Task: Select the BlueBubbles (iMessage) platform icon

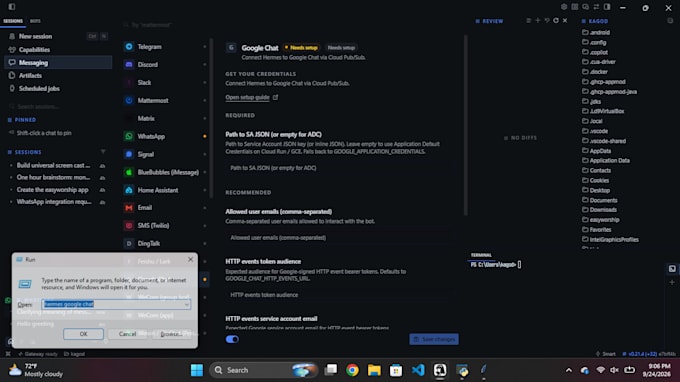Action: [x=129, y=172]
